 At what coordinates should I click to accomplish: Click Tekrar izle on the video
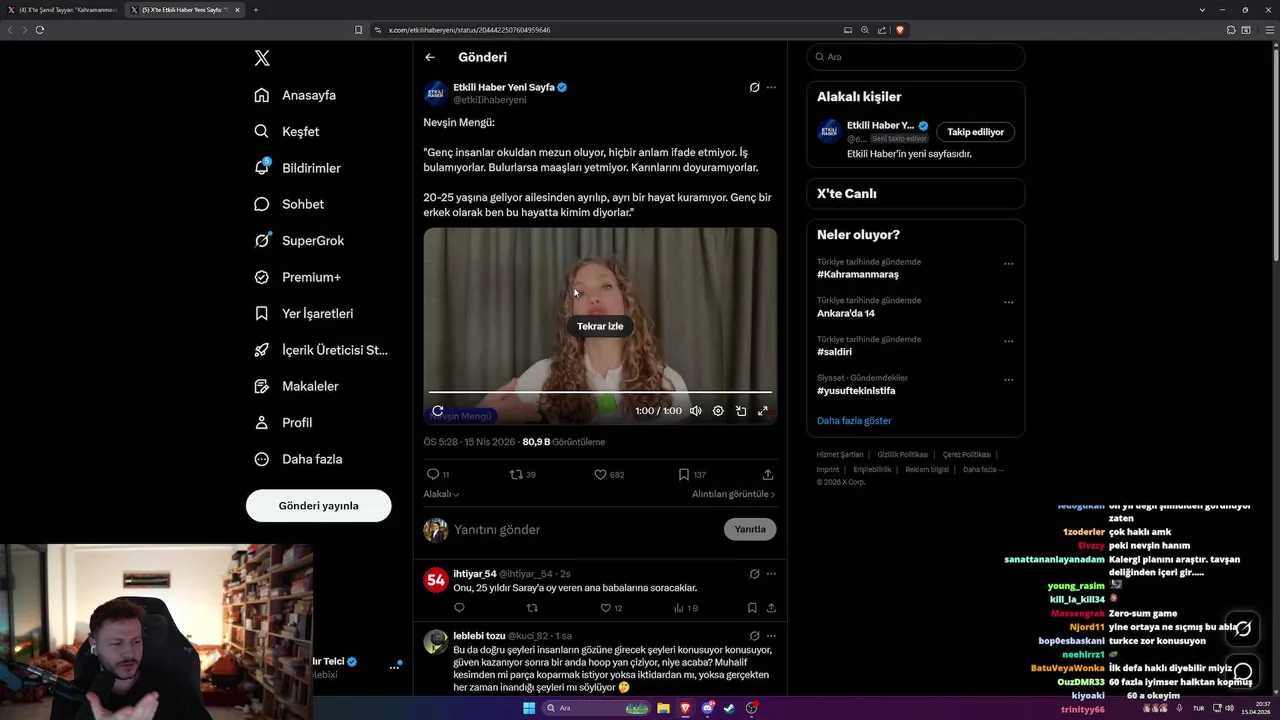click(600, 326)
